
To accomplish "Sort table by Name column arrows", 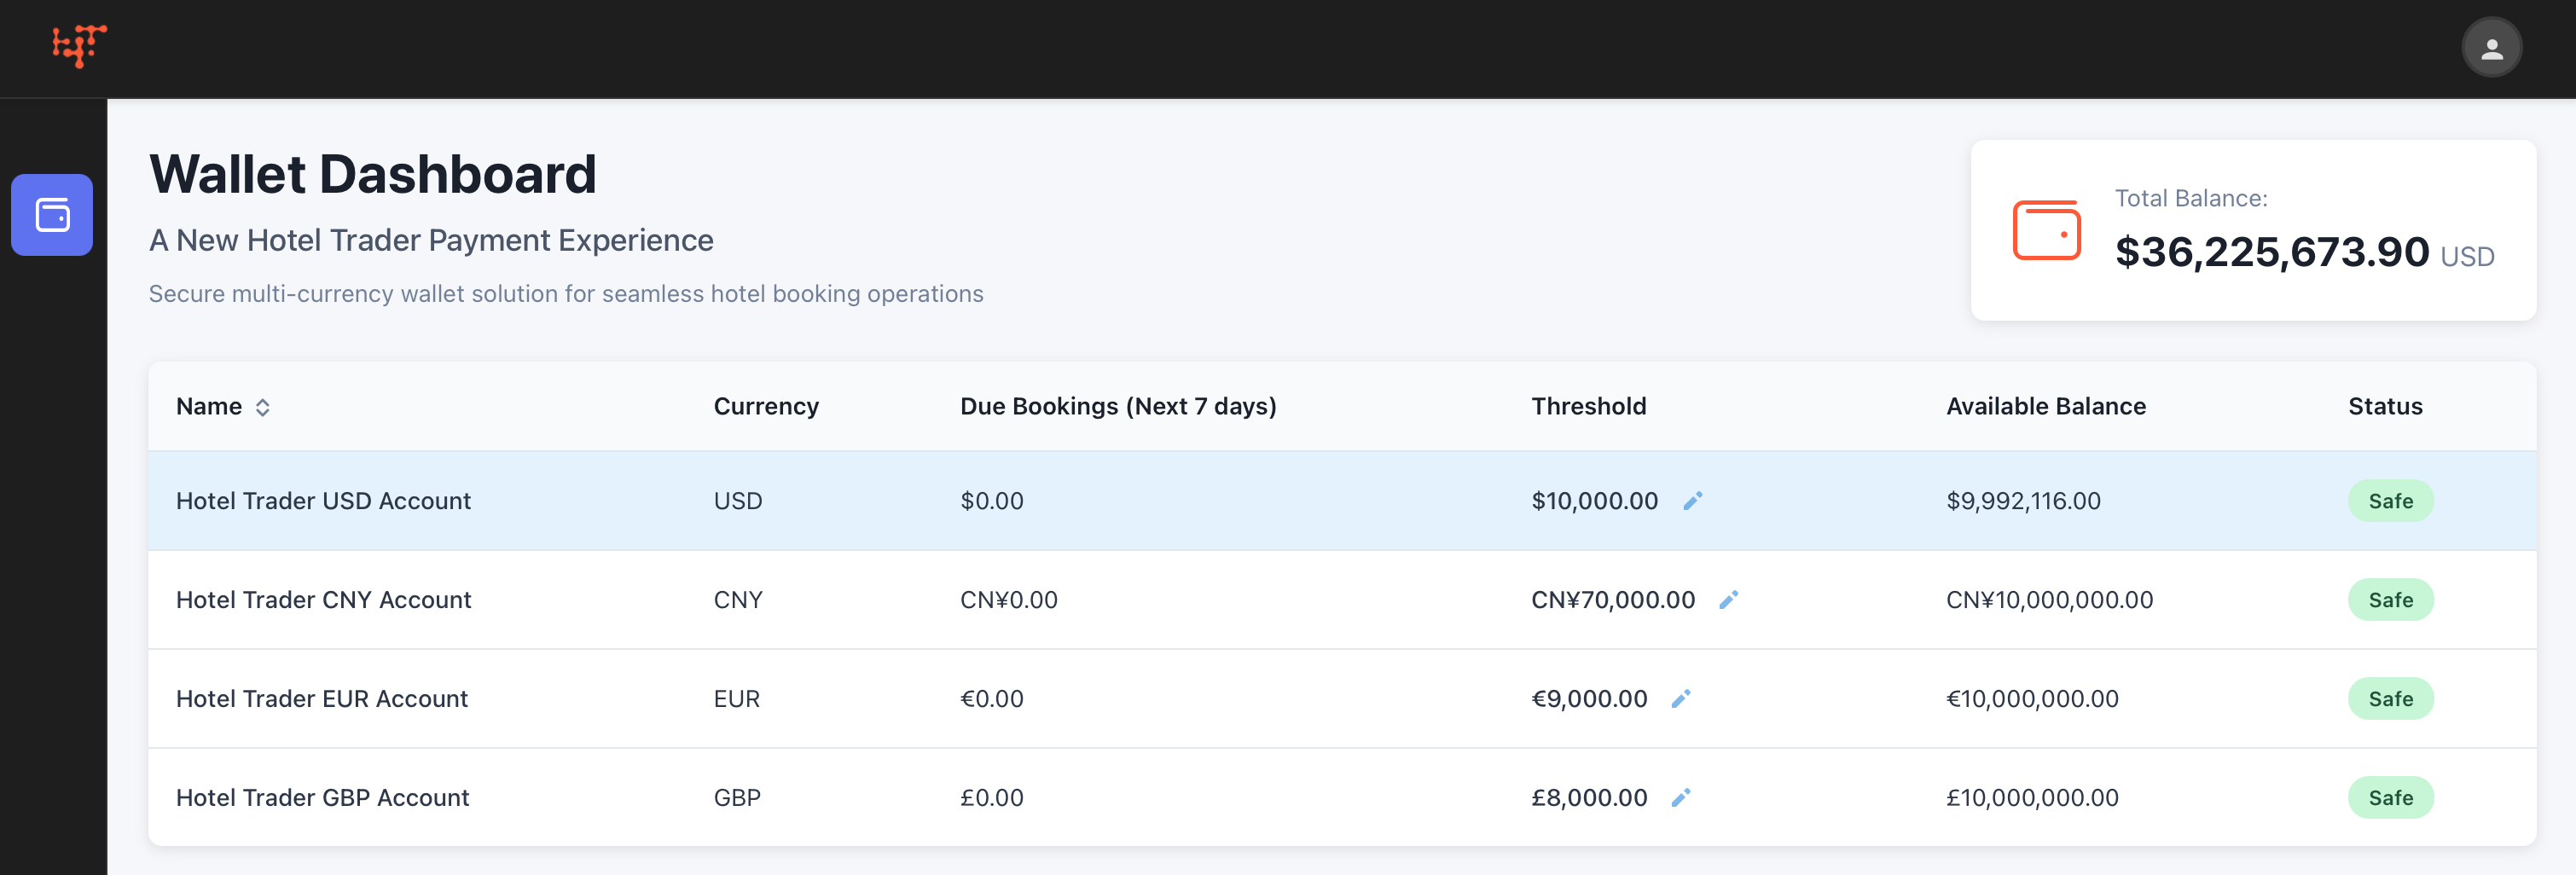I will click(x=262, y=407).
